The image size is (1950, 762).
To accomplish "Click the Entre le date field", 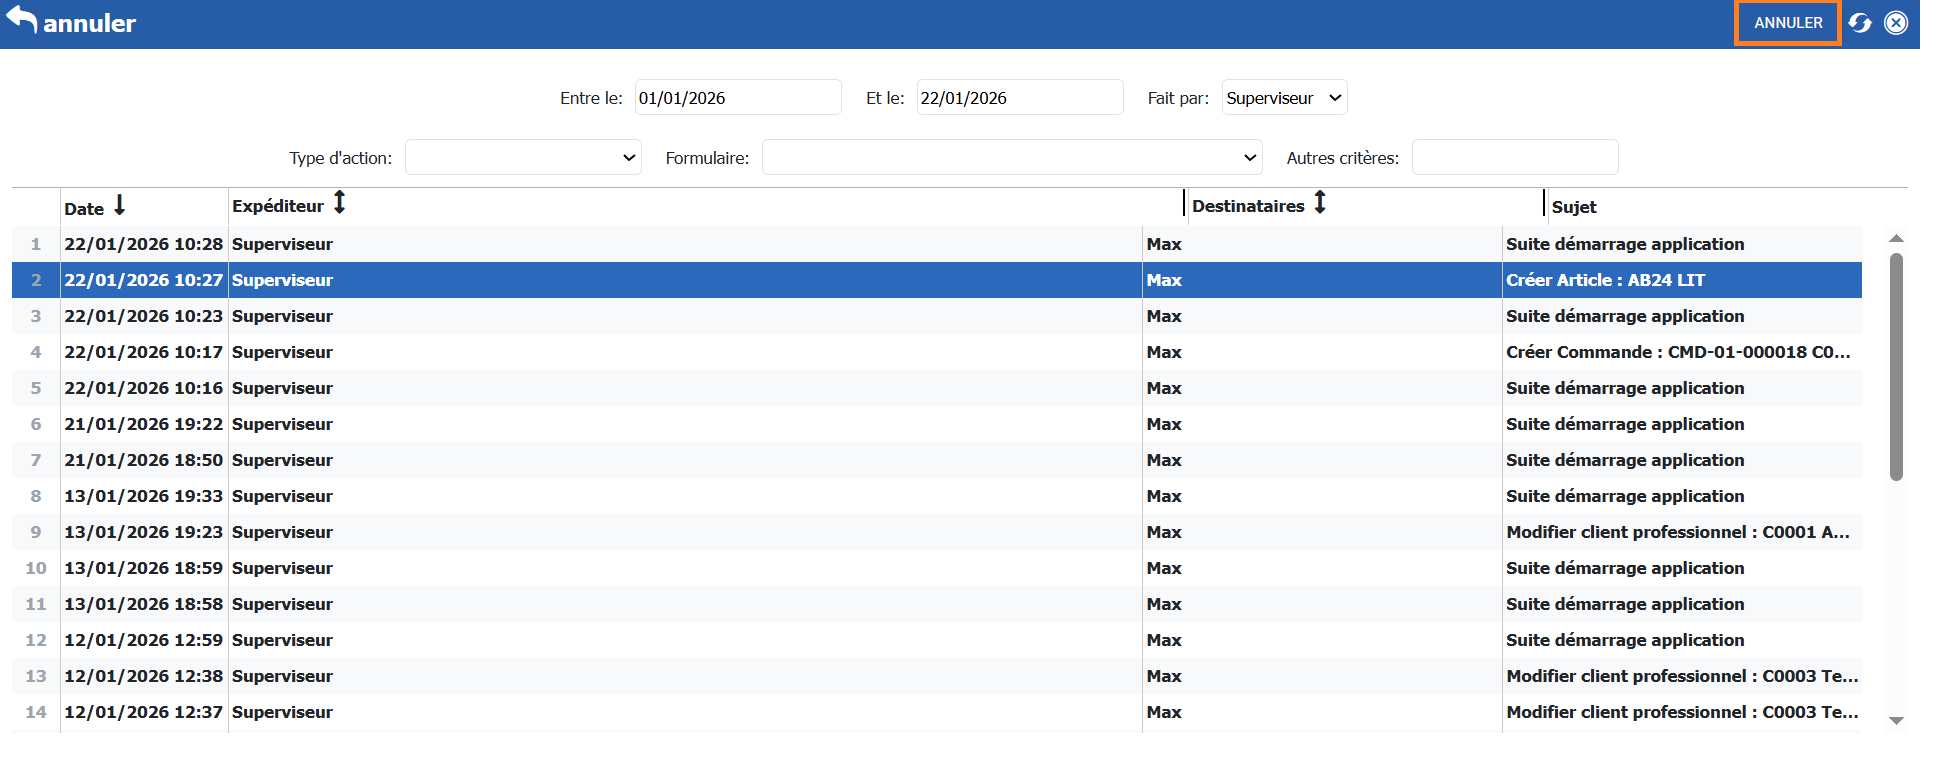I will [737, 98].
